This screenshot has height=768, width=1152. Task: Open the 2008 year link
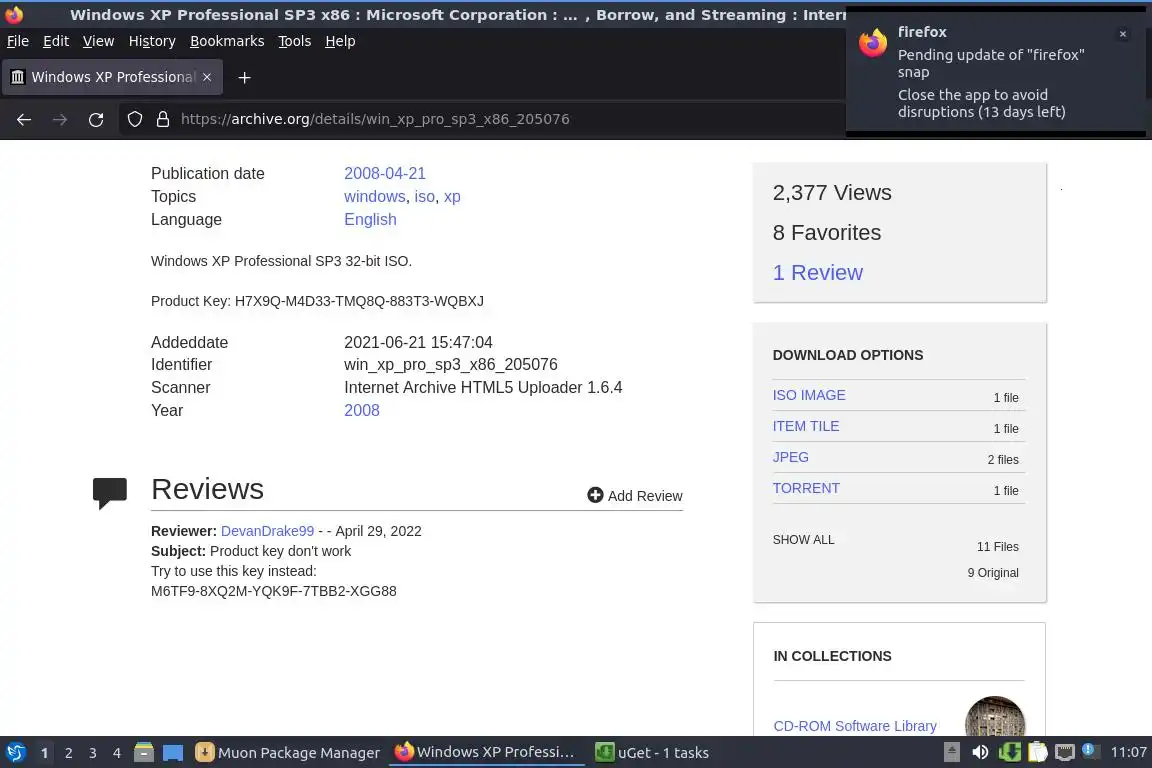361,410
